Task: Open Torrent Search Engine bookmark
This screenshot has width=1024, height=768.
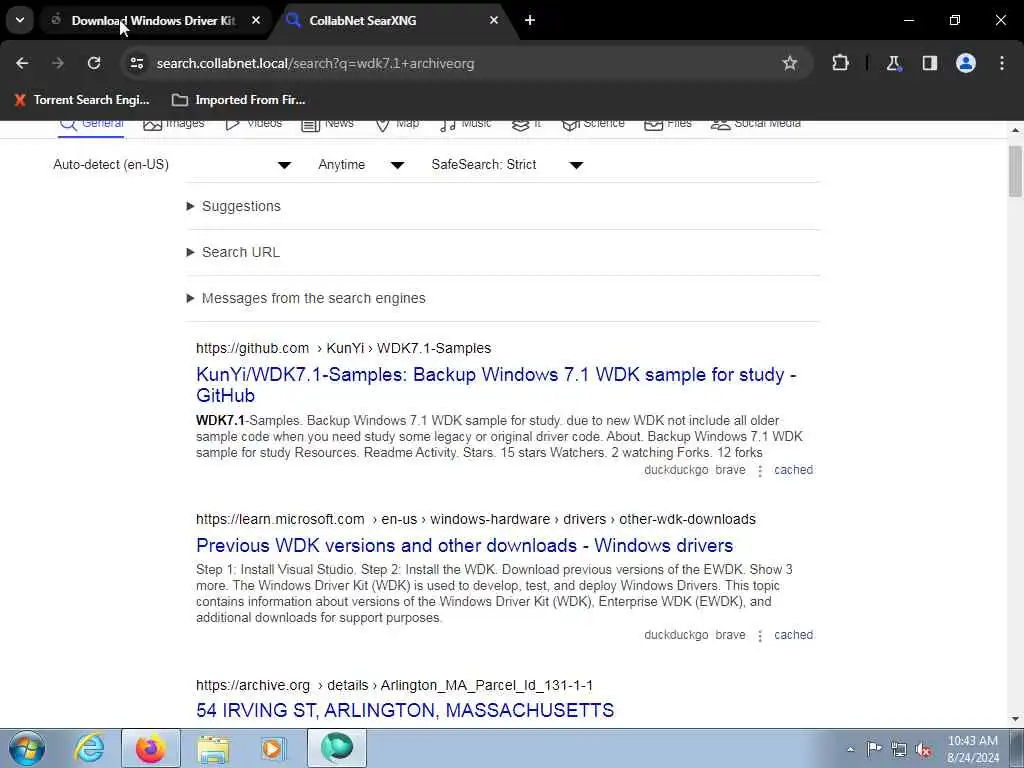Action: [82, 100]
